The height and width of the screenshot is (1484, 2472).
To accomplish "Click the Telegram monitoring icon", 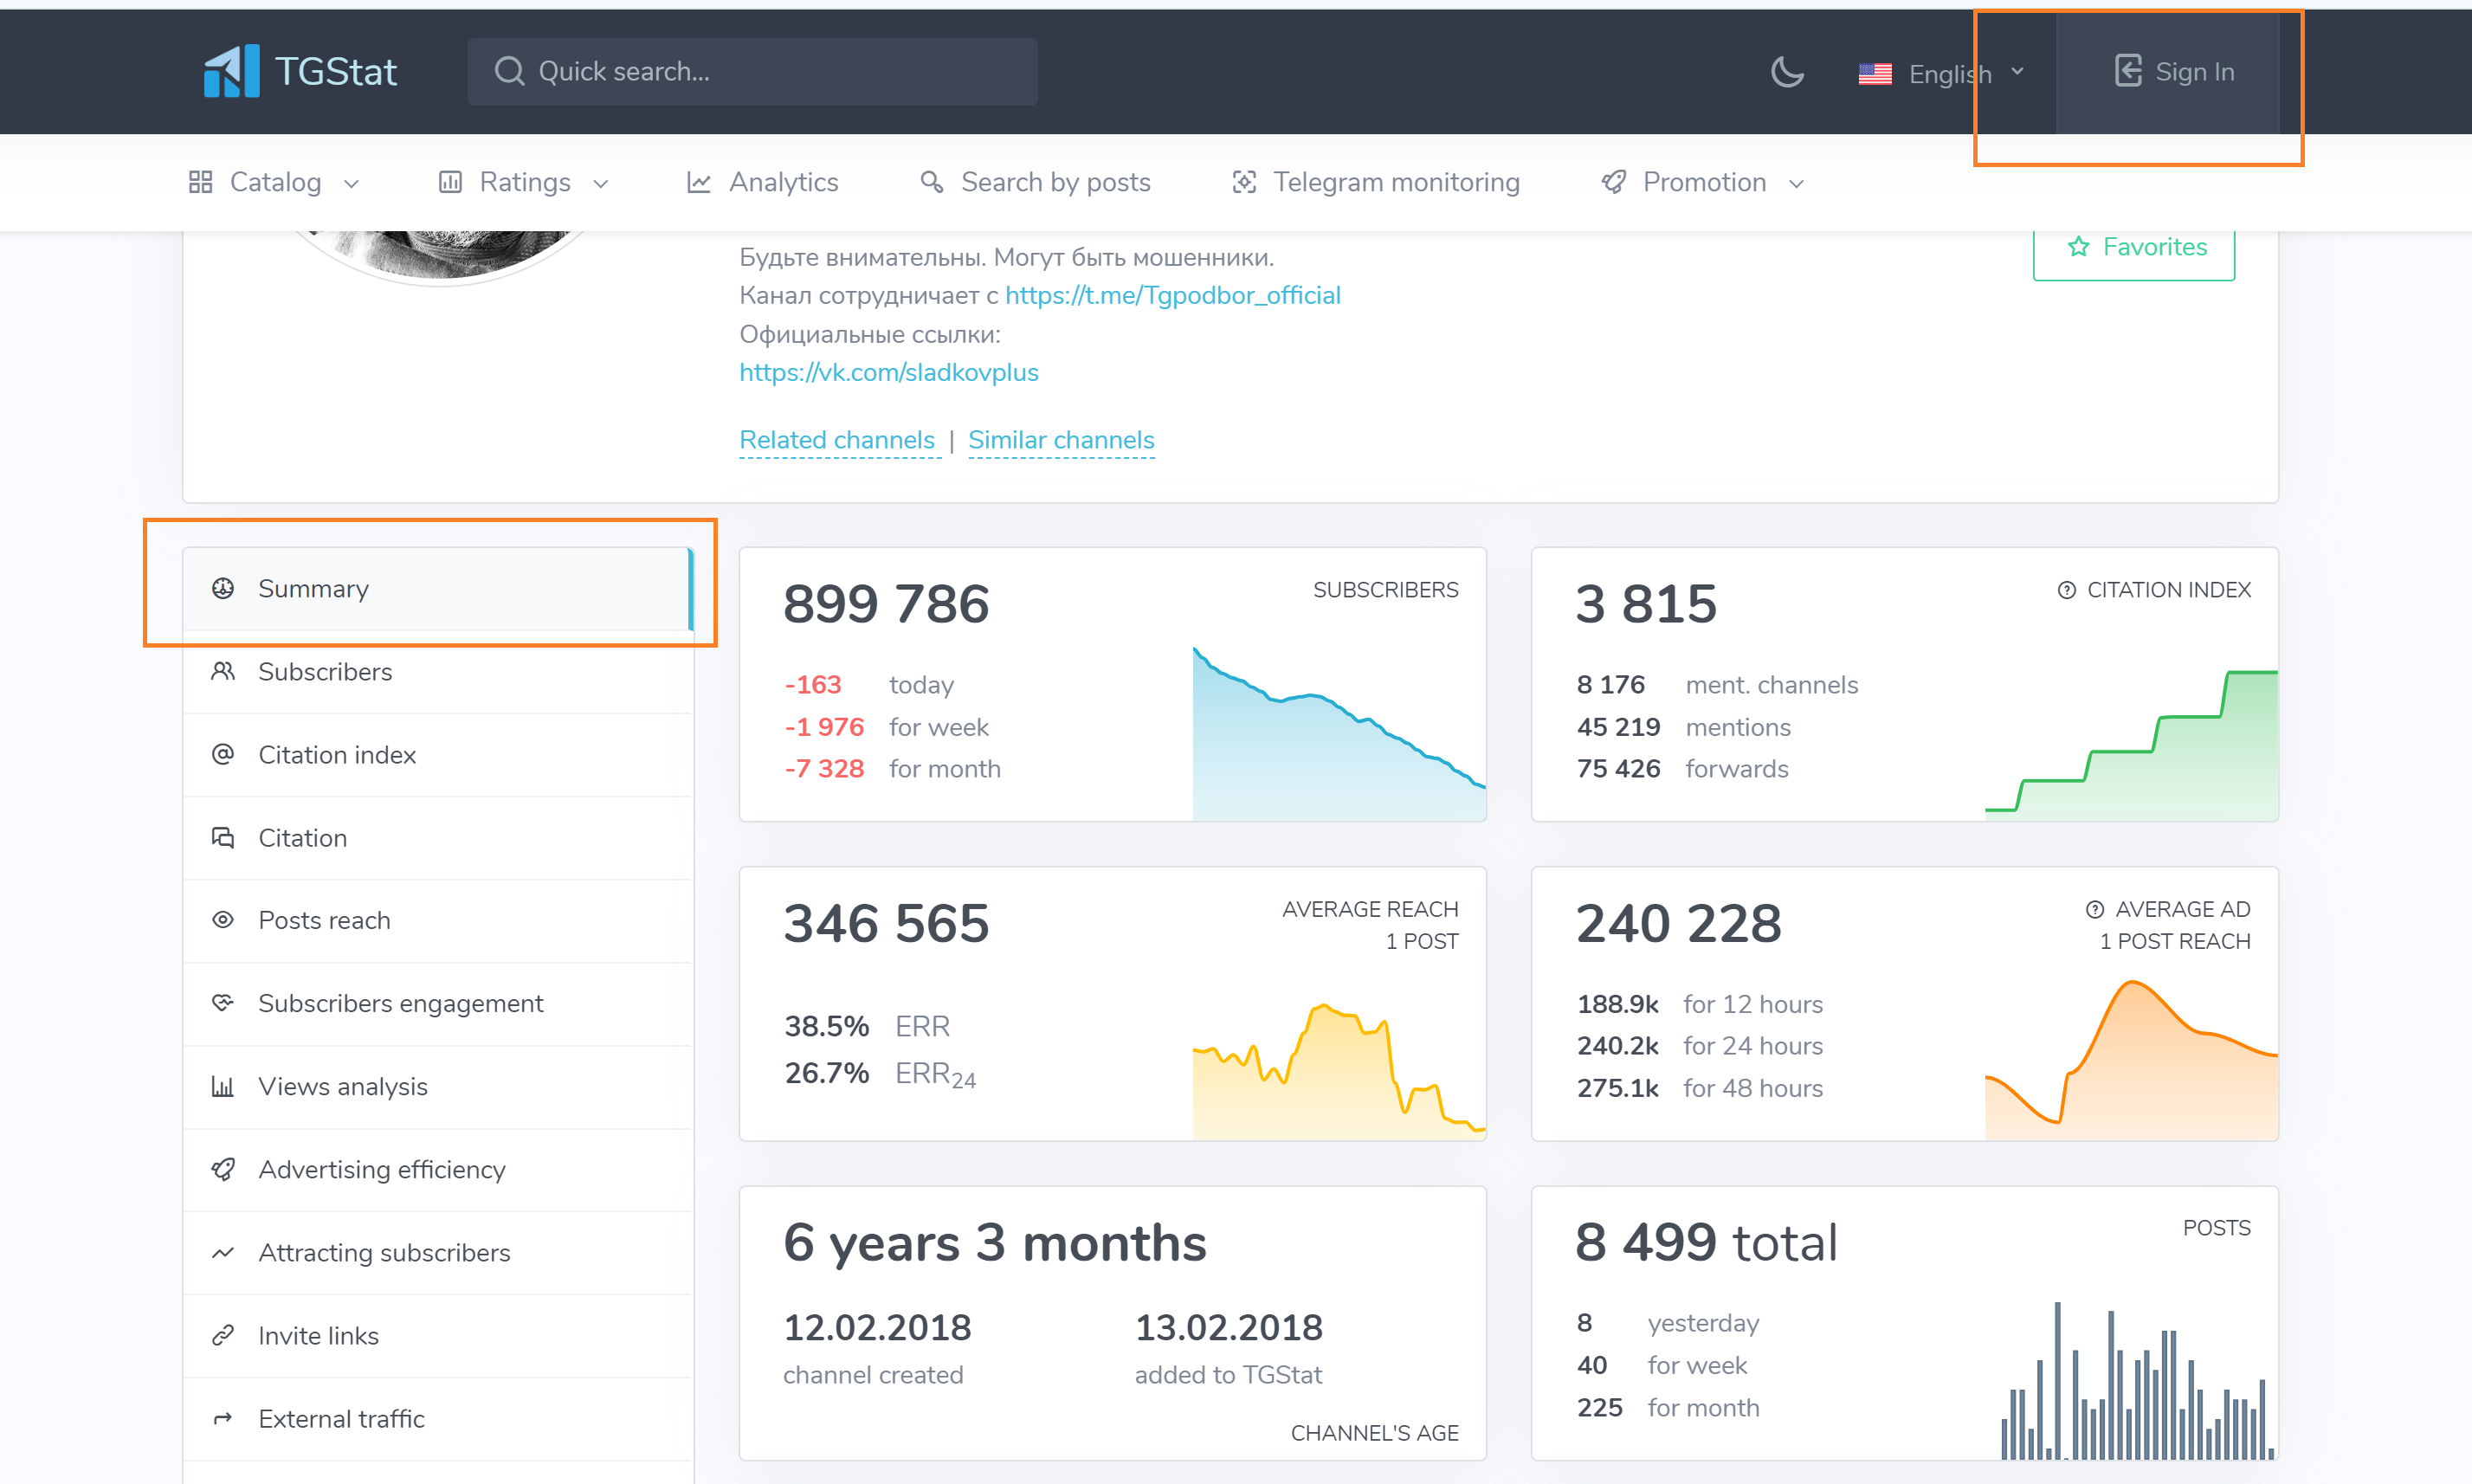I will 1244,182.
